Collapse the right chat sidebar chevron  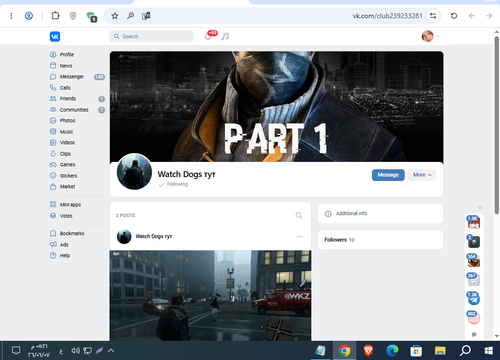coord(480,207)
